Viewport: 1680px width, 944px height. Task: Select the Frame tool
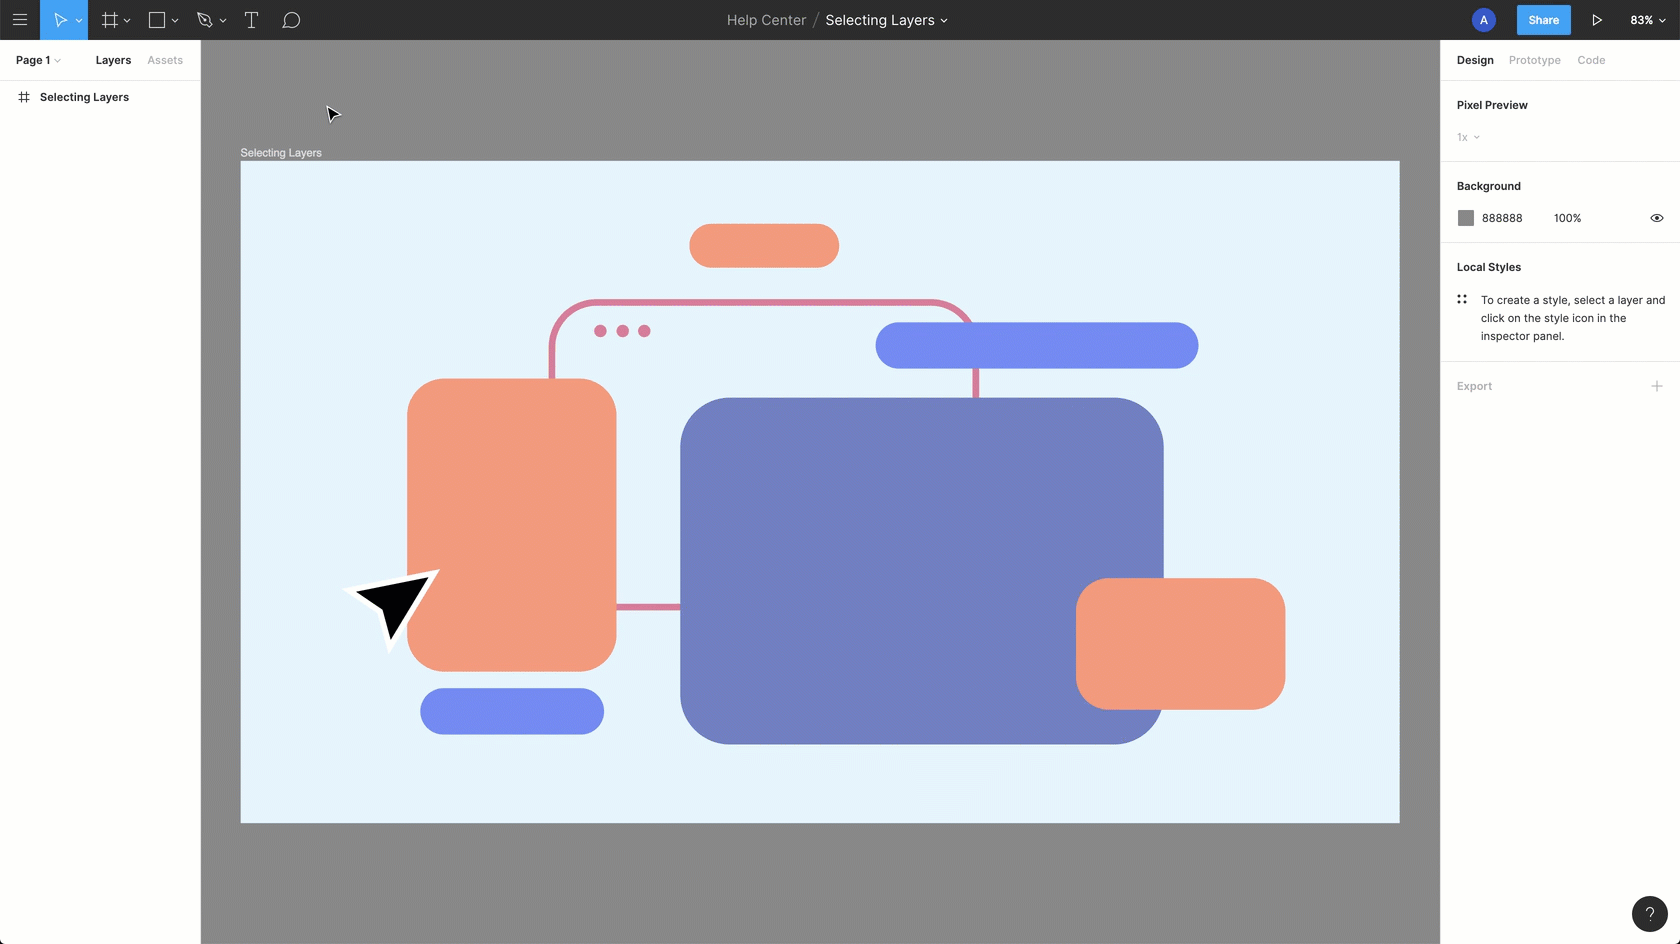pos(110,20)
